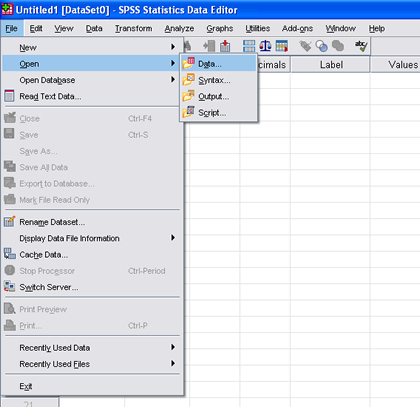Click the greyed Print Preview entry
The width and height of the screenshot is (420, 407).
92,309
